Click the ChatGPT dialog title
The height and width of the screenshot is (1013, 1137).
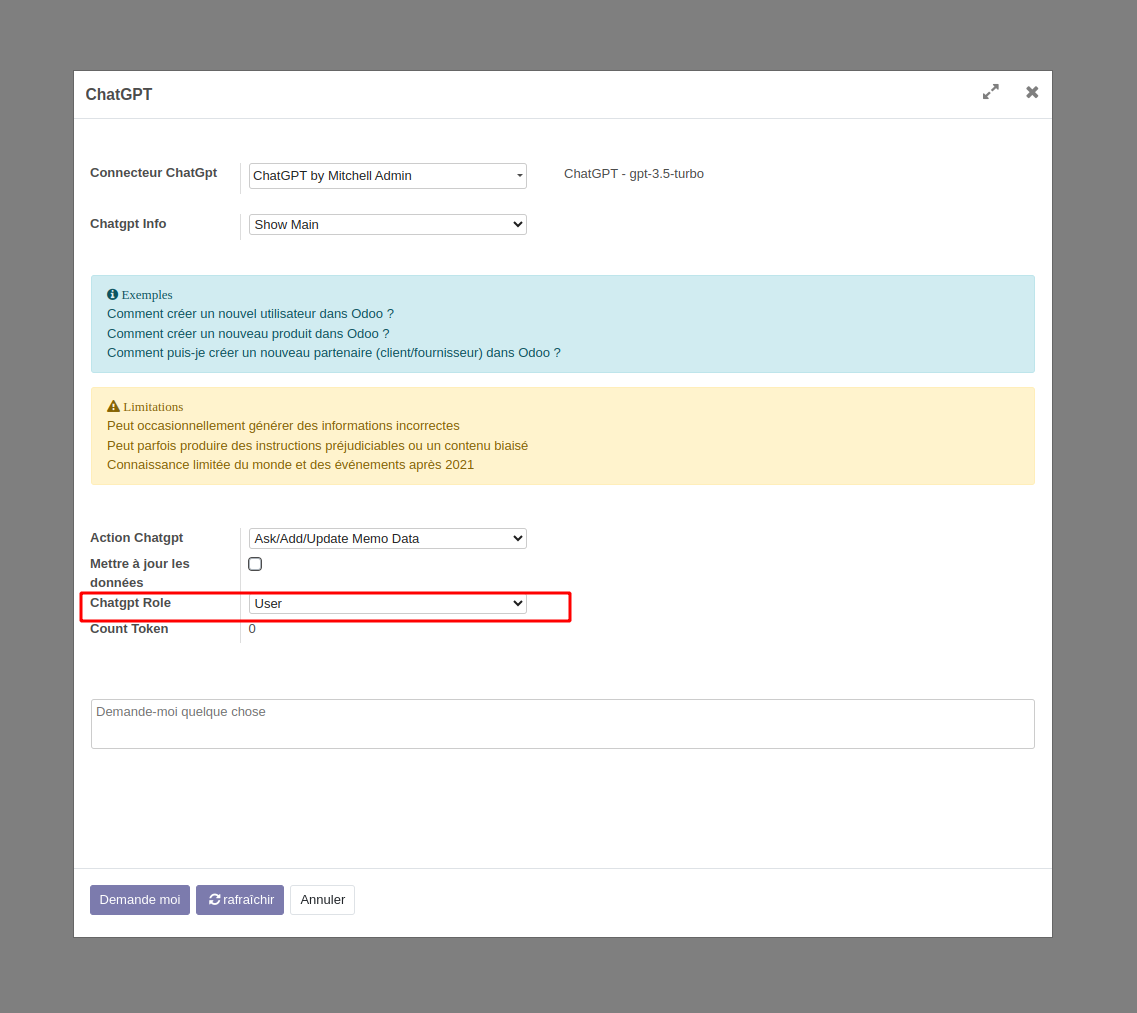(x=119, y=94)
